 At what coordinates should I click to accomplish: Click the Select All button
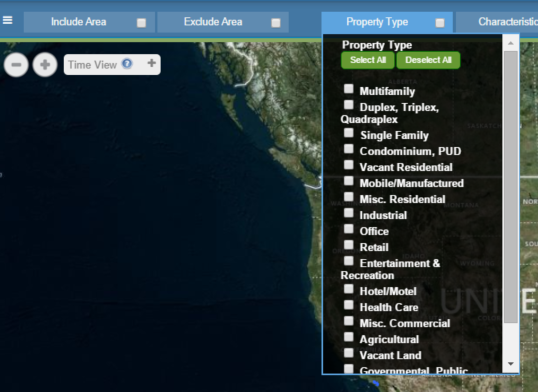point(368,60)
